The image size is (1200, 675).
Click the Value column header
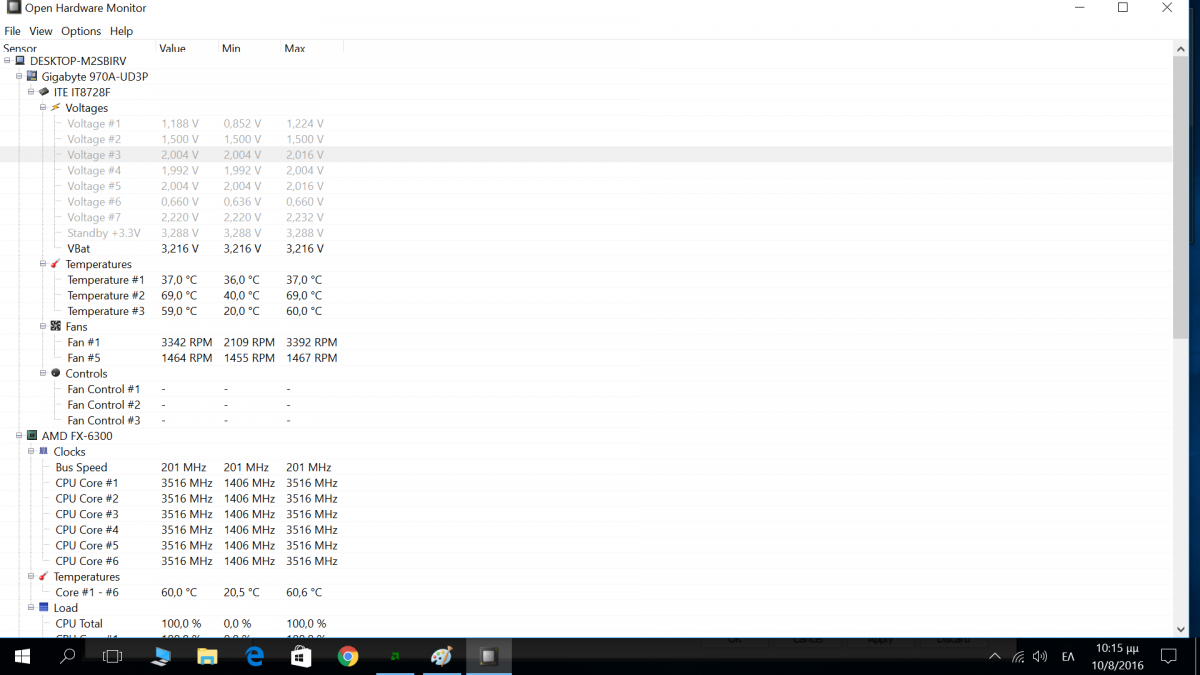[x=187, y=48]
